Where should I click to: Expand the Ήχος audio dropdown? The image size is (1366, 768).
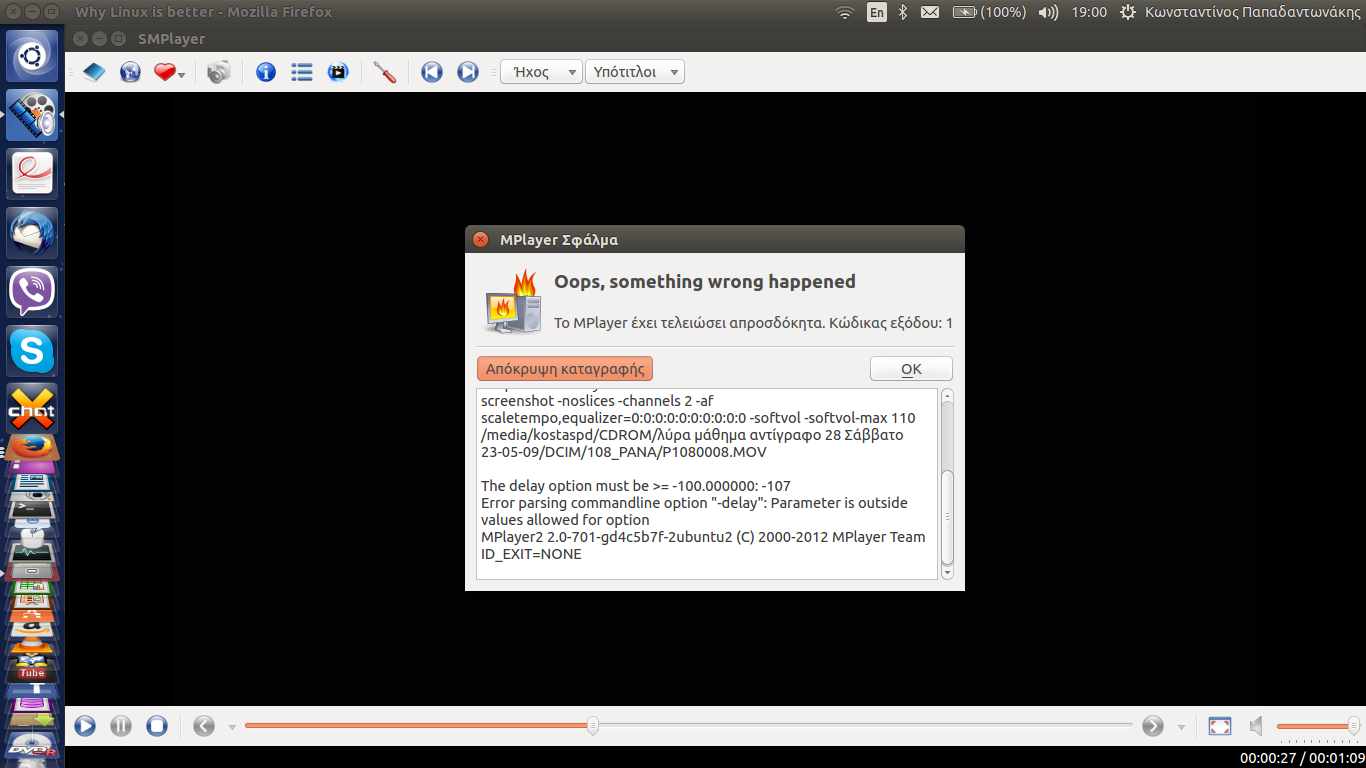click(x=541, y=72)
